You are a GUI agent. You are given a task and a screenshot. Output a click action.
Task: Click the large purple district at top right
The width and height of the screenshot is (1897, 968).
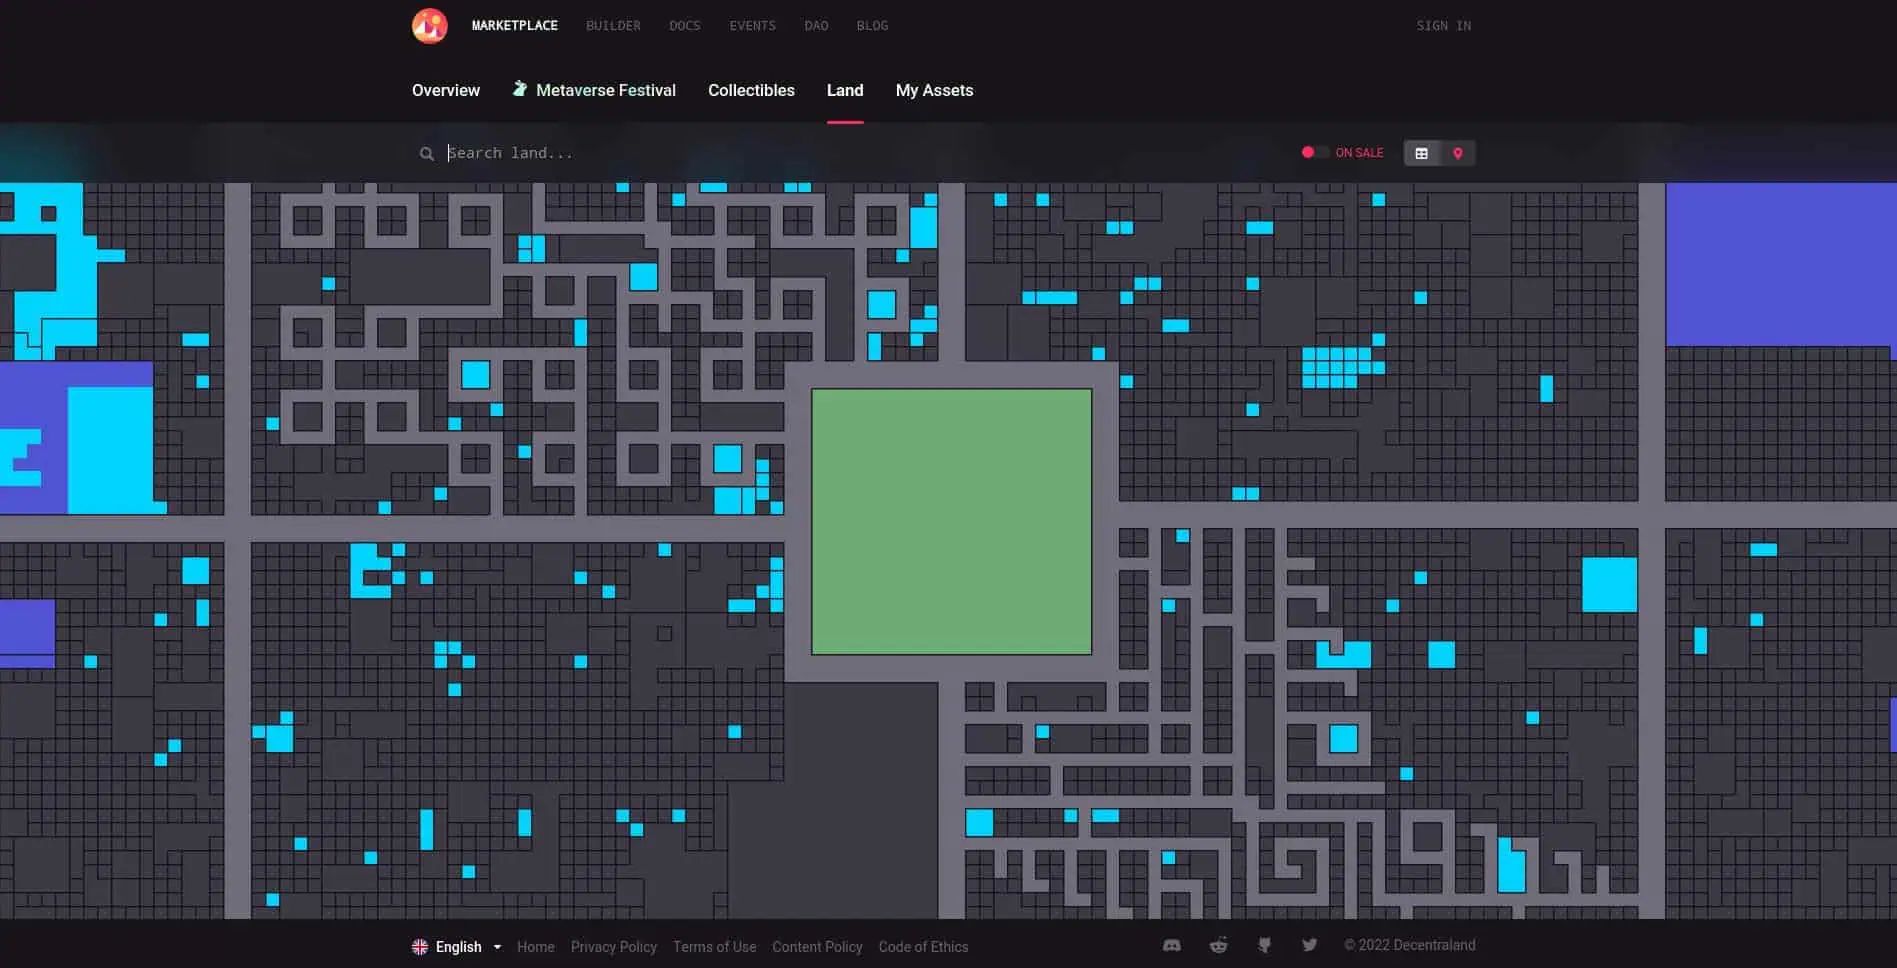1781,264
